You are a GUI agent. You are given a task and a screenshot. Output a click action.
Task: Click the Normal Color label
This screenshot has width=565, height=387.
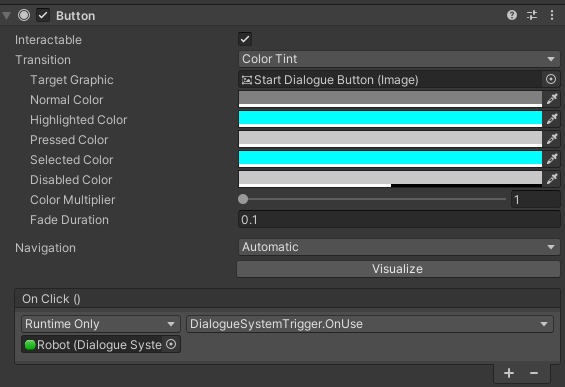(x=67, y=100)
